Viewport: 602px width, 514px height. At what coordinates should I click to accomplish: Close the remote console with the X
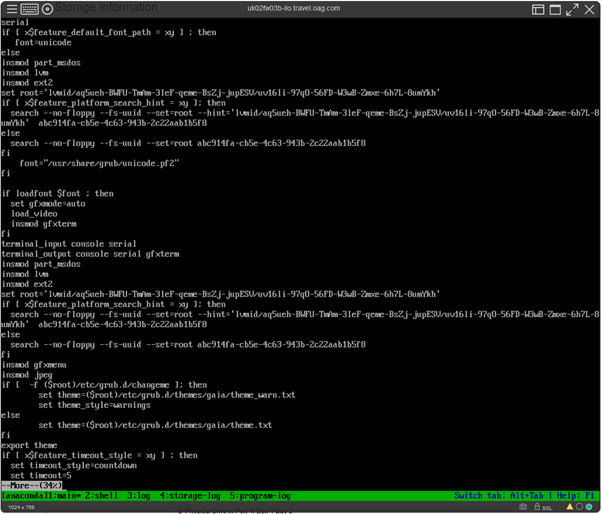[593, 9]
